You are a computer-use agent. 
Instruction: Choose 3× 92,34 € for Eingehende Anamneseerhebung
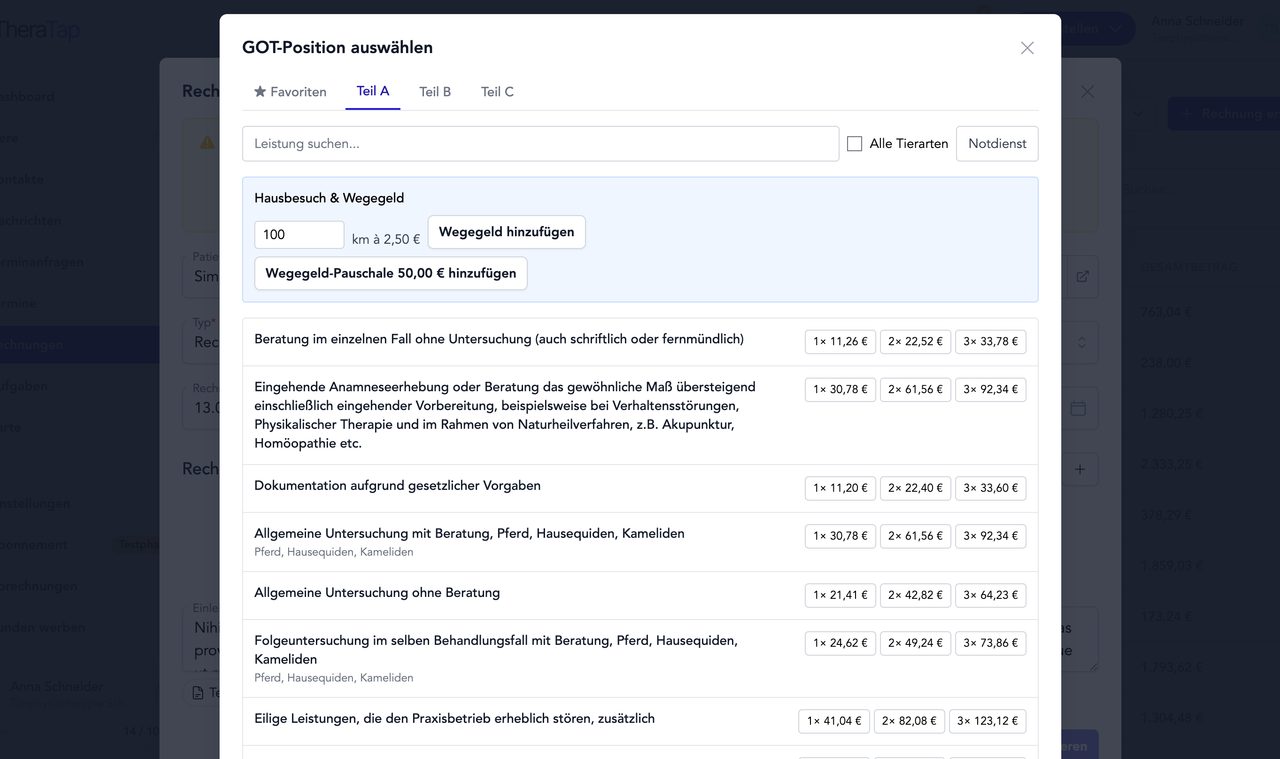pyautogui.click(x=990, y=390)
